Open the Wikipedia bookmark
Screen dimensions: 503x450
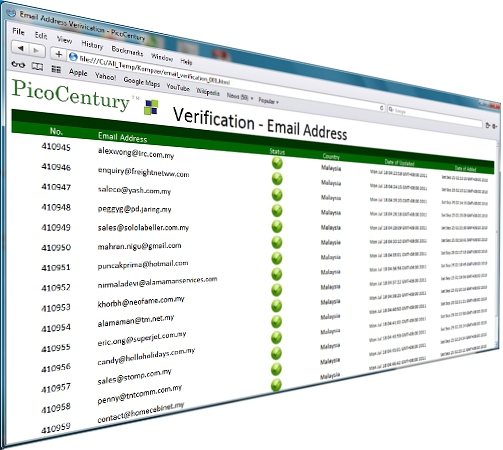coord(208,92)
